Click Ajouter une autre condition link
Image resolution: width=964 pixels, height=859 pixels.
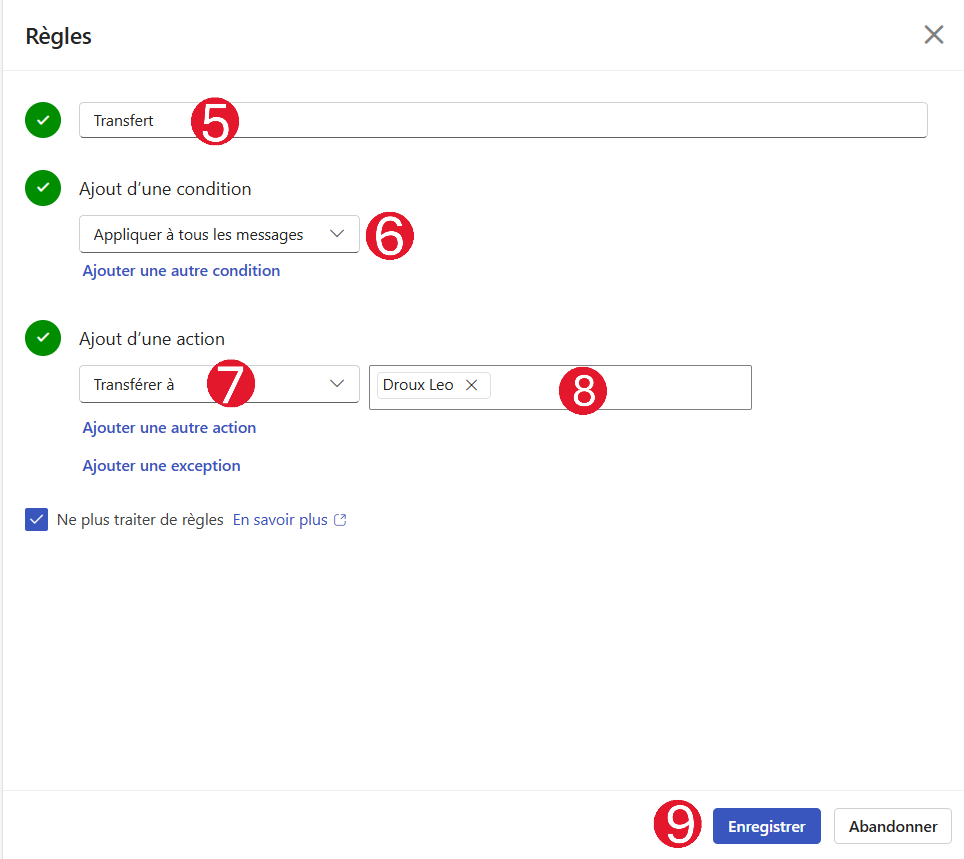point(181,271)
